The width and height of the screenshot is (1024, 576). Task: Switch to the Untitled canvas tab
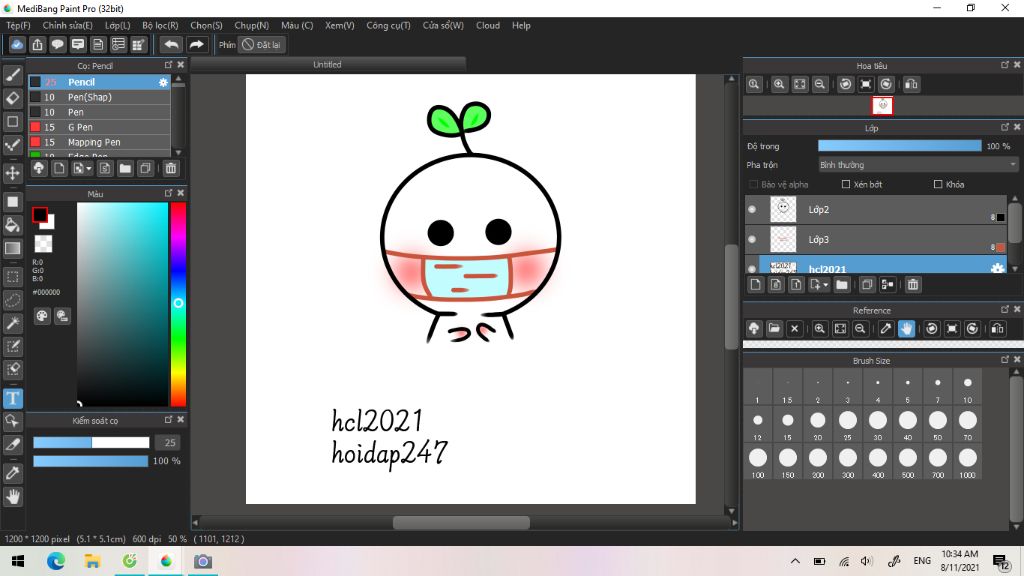327,65
